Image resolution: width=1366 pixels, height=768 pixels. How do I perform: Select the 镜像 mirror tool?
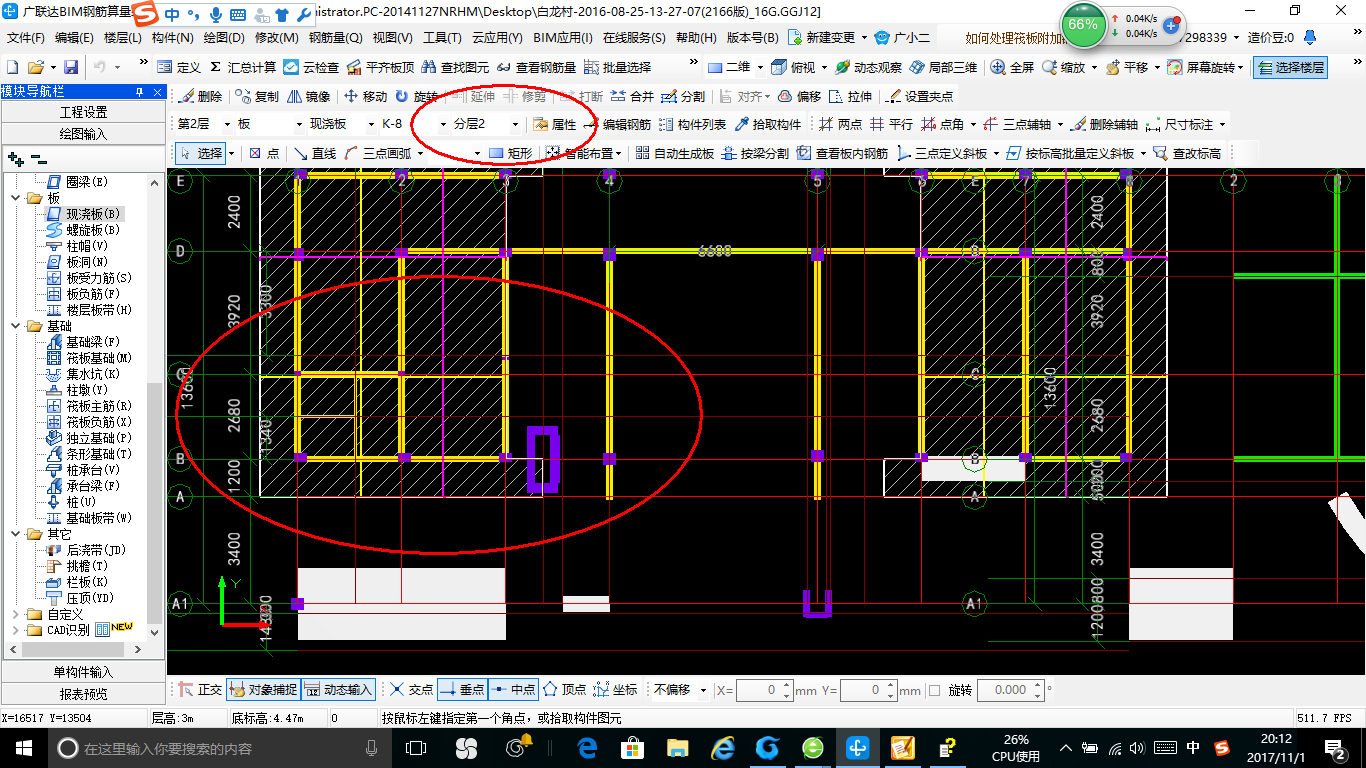point(308,97)
